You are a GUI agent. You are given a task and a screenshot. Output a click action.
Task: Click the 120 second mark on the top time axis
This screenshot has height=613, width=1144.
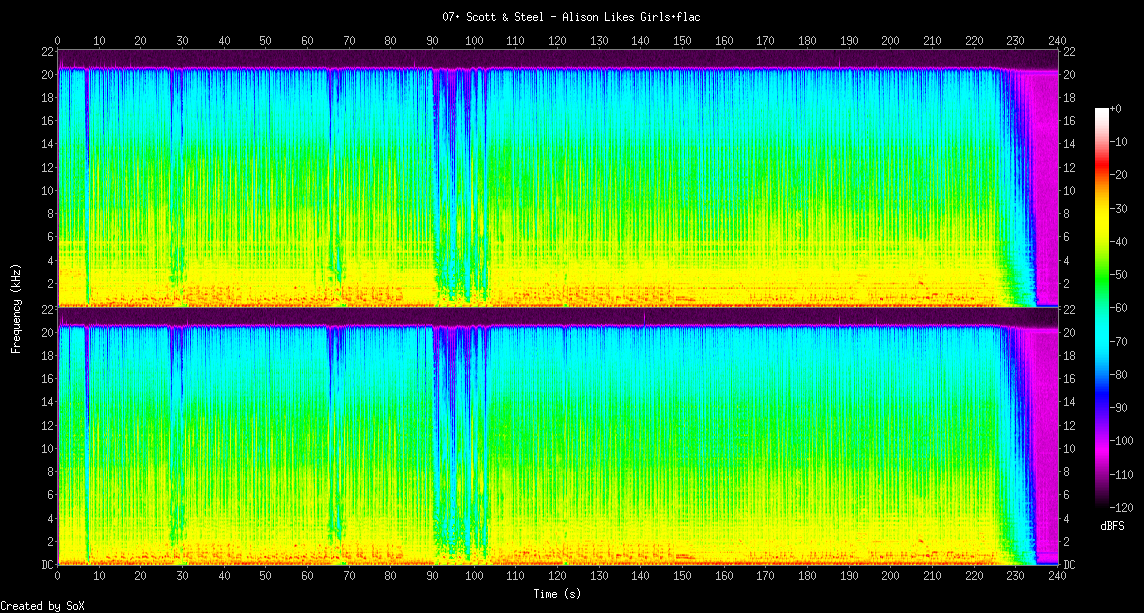(x=557, y=41)
